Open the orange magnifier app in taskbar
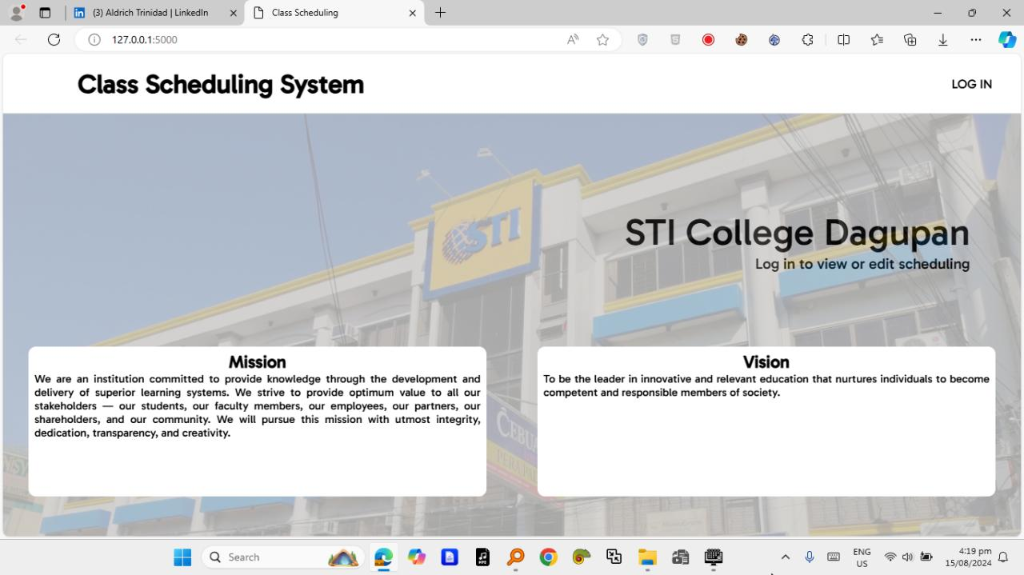Screen dimensions: 1024x575 [515, 557]
